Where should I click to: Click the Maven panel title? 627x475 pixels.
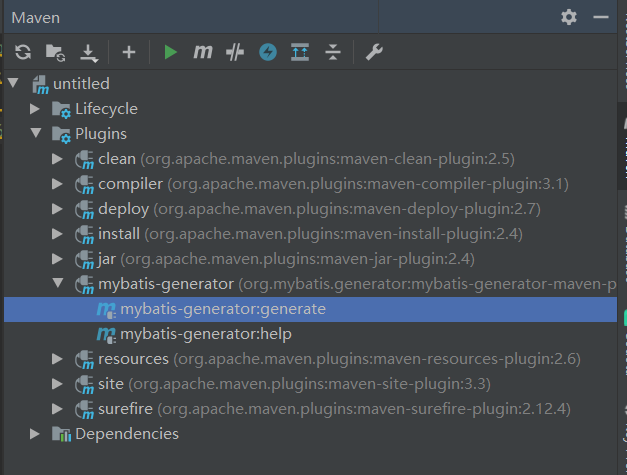pos(36,18)
